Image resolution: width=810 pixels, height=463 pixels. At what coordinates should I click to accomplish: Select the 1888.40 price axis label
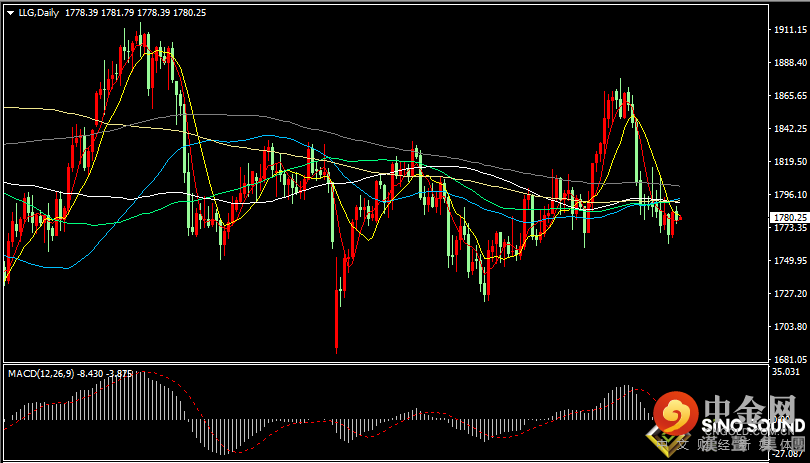pyautogui.click(x=789, y=63)
